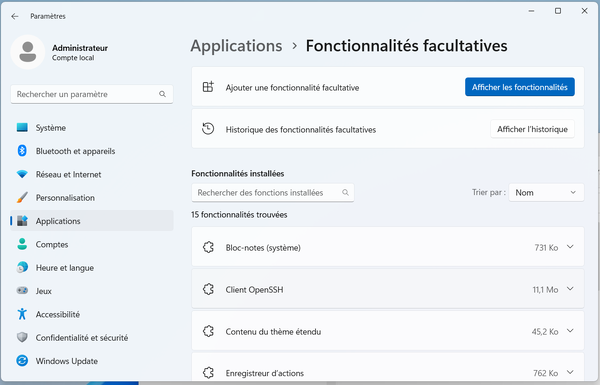Expand the Bloc-notes (système) entry chevron
Image resolution: width=600 pixels, height=385 pixels.
[x=570, y=247]
